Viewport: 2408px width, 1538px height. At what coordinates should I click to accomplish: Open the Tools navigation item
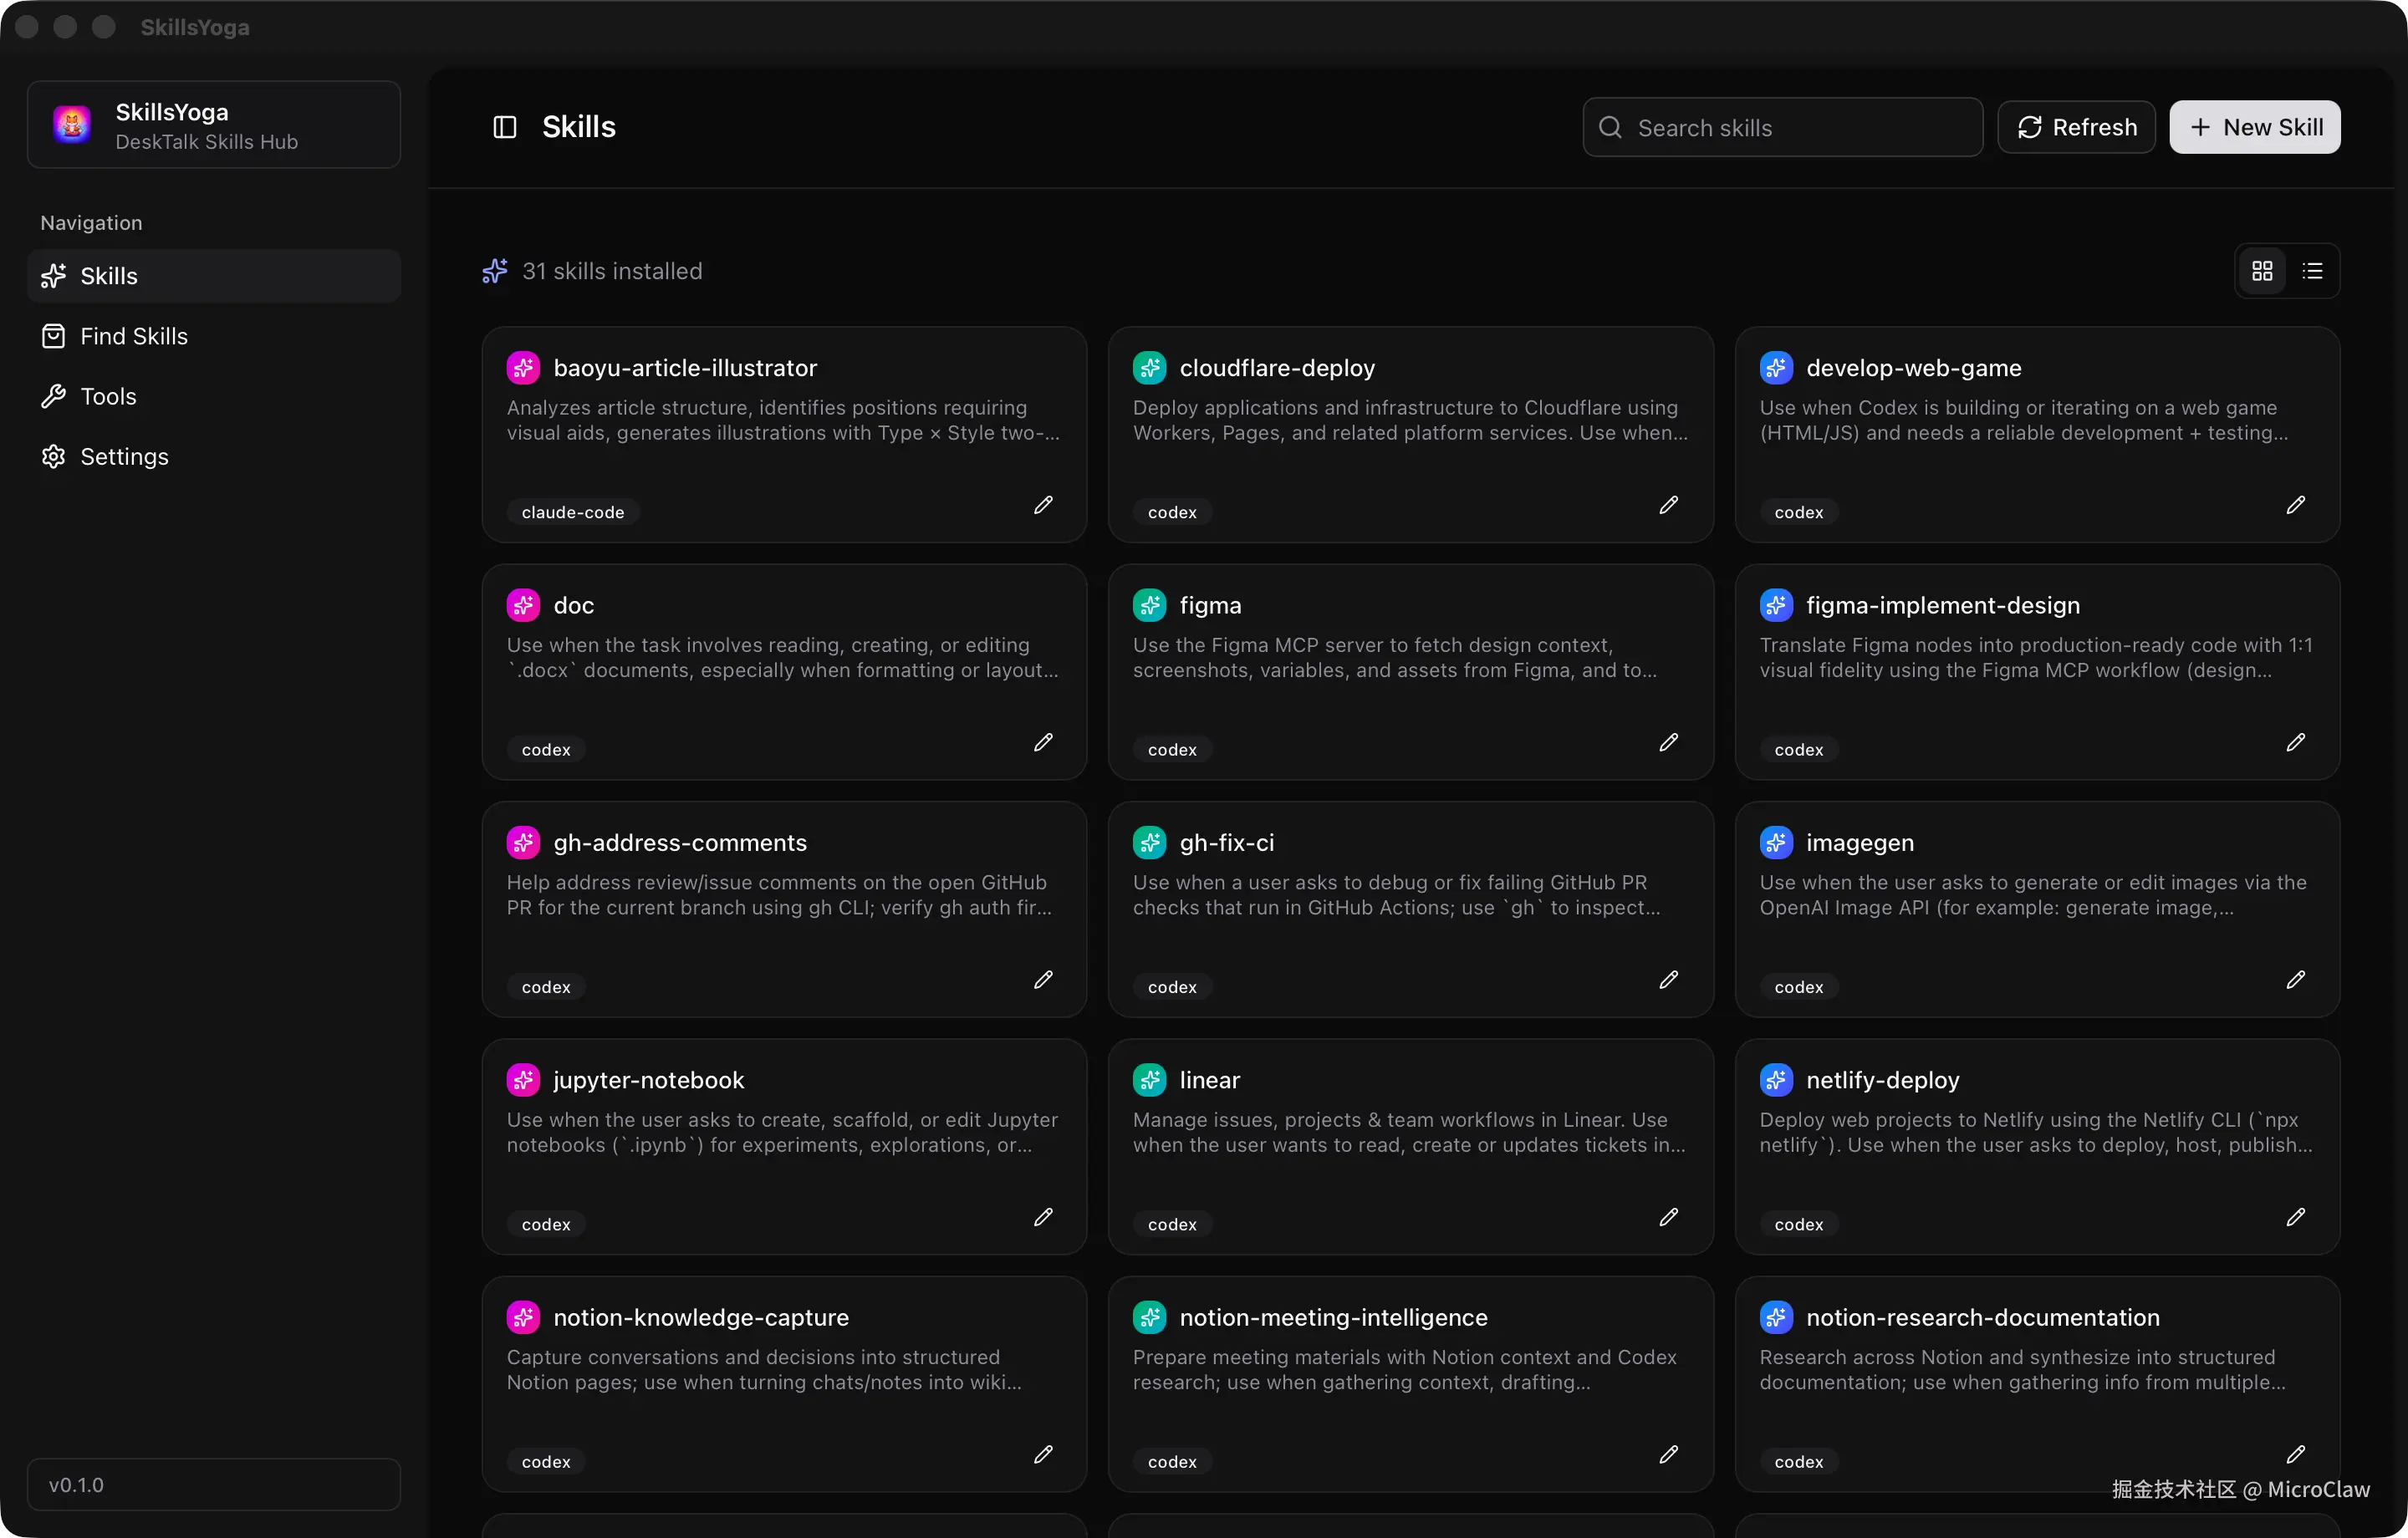click(x=108, y=396)
